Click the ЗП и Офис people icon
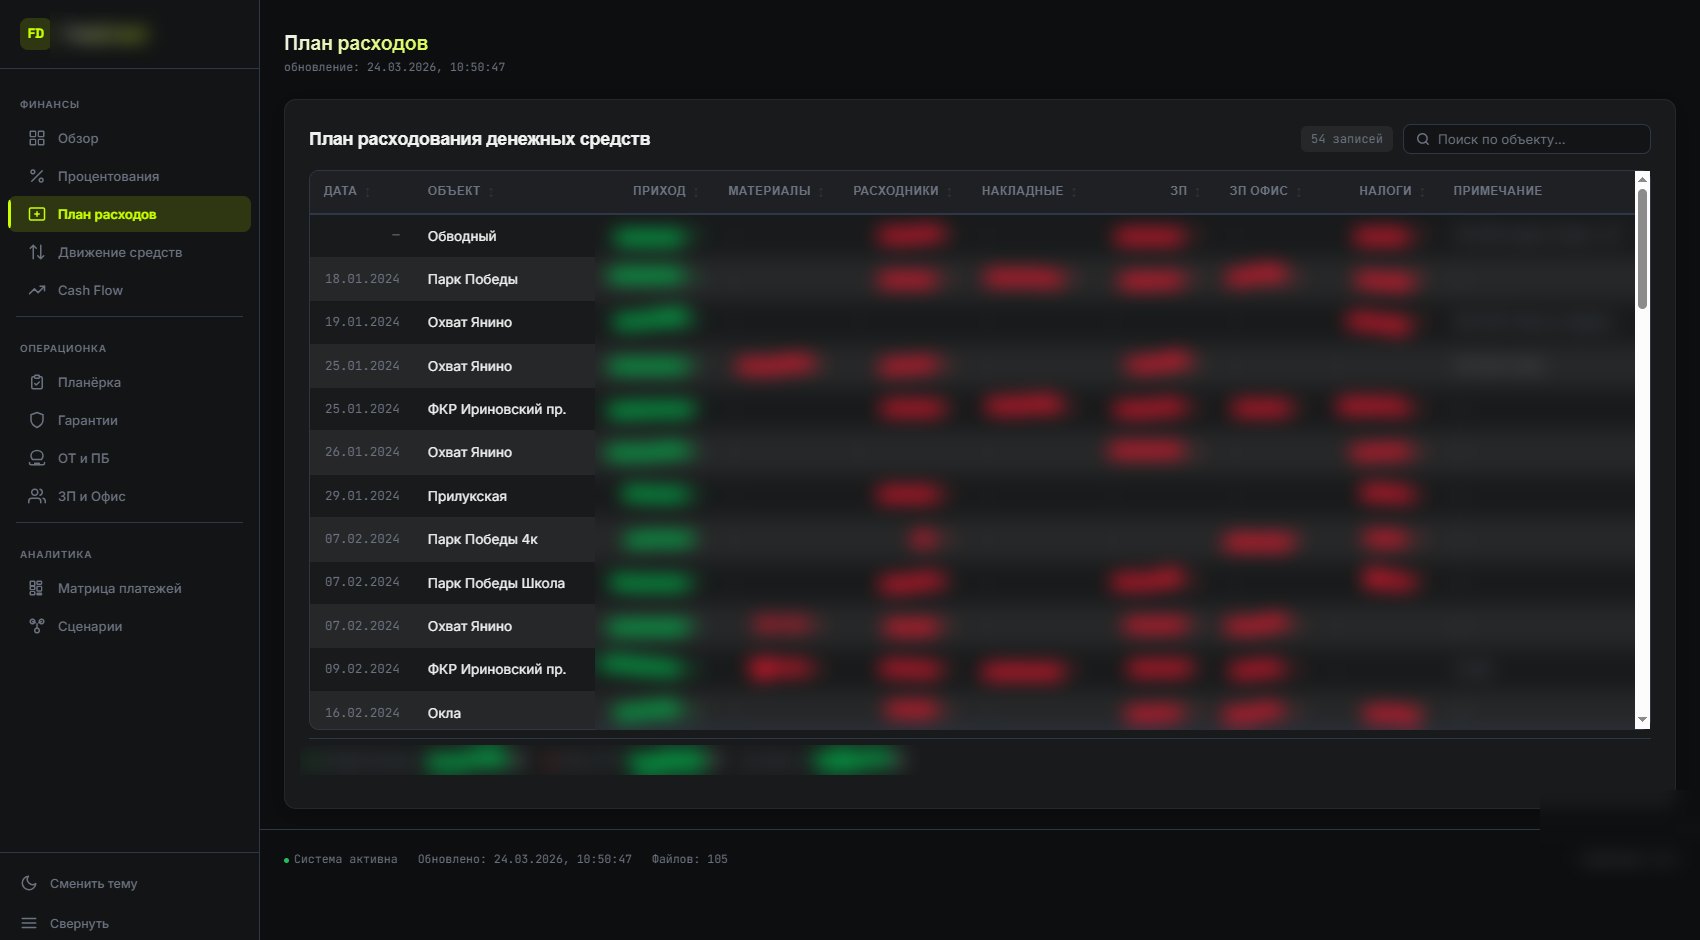 pos(37,496)
